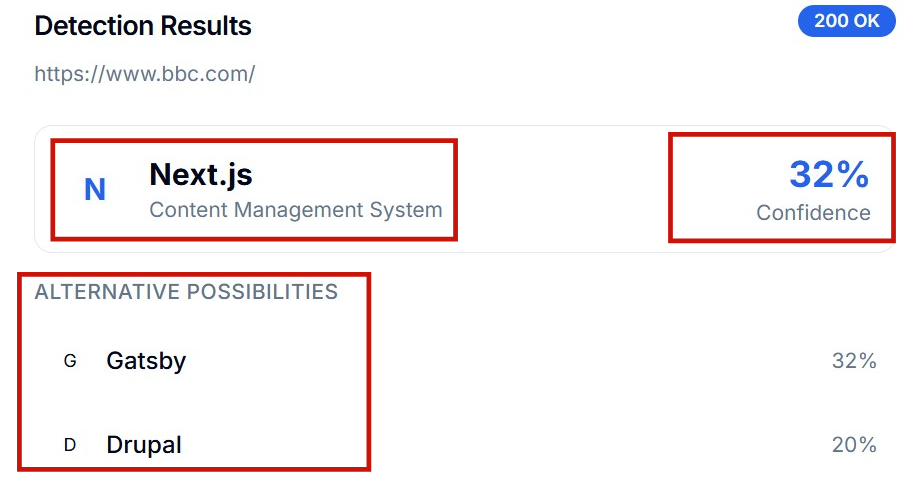Click the 200 OK status badge
Screen dimensions: 919x482
[846, 21]
